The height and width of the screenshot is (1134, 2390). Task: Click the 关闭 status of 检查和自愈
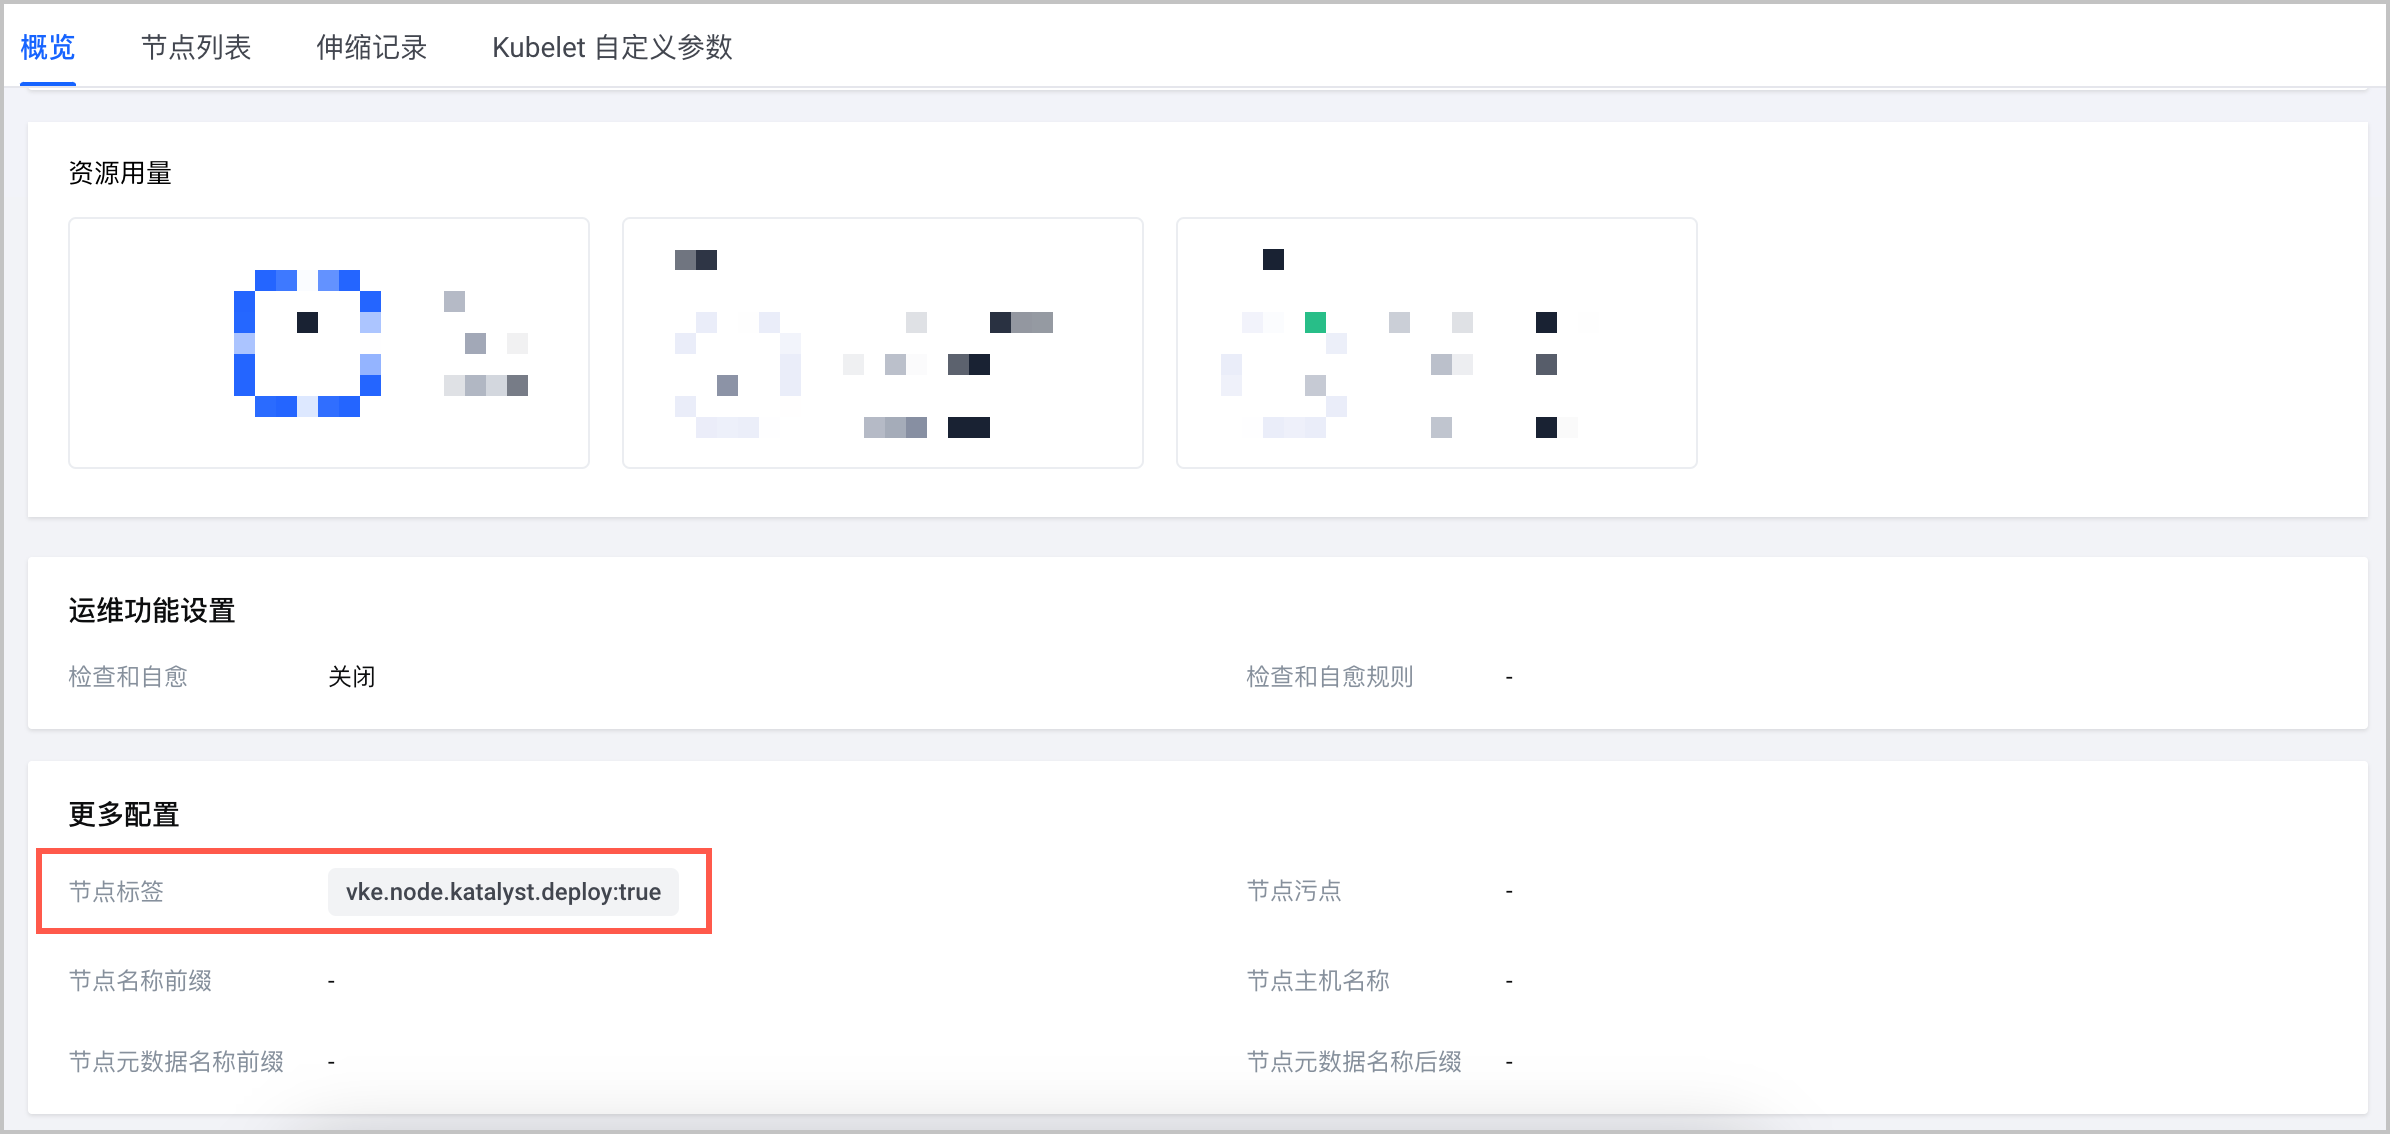[x=352, y=677]
